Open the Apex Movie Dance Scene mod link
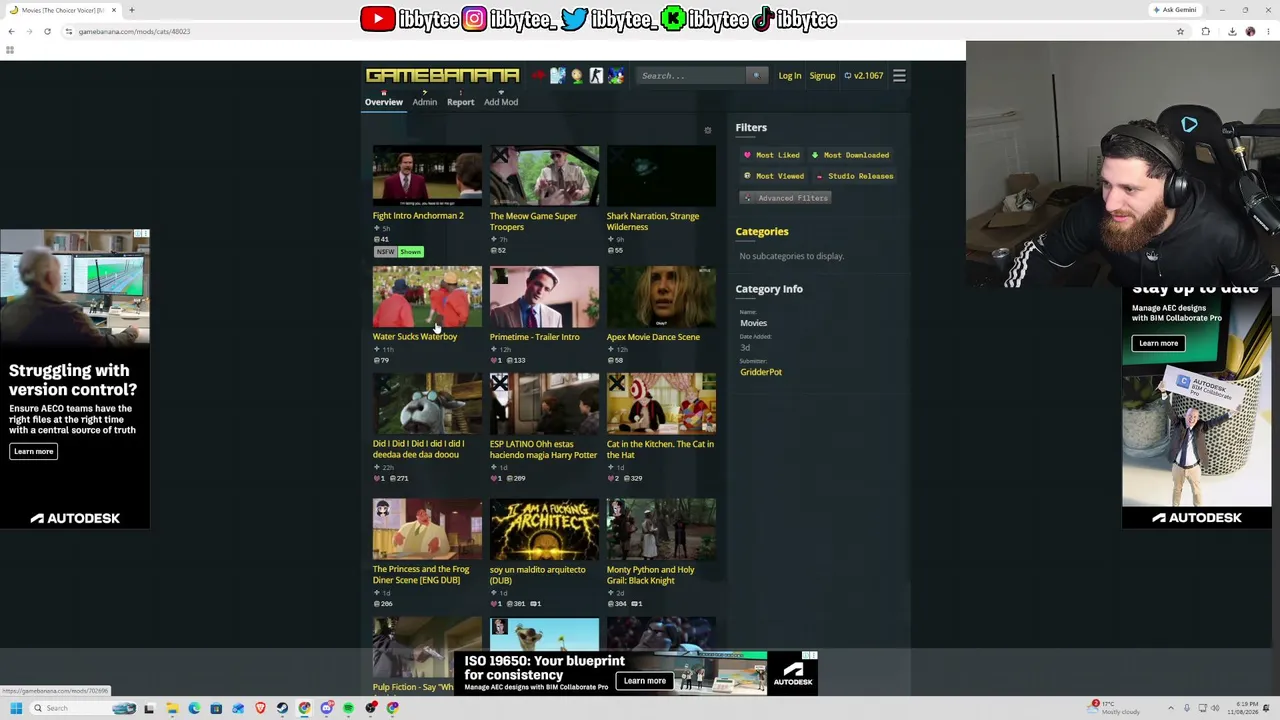 click(653, 337)
